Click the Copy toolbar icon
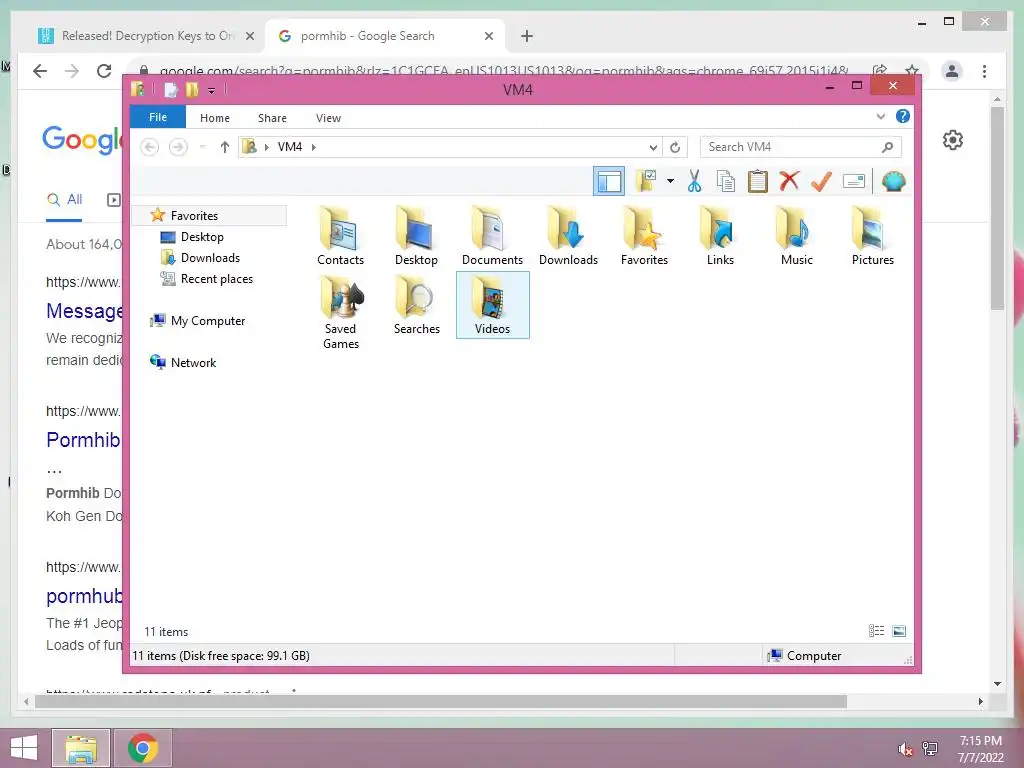Image resolution: width=1024 pixels, height=768 pixels. point(726,181)
